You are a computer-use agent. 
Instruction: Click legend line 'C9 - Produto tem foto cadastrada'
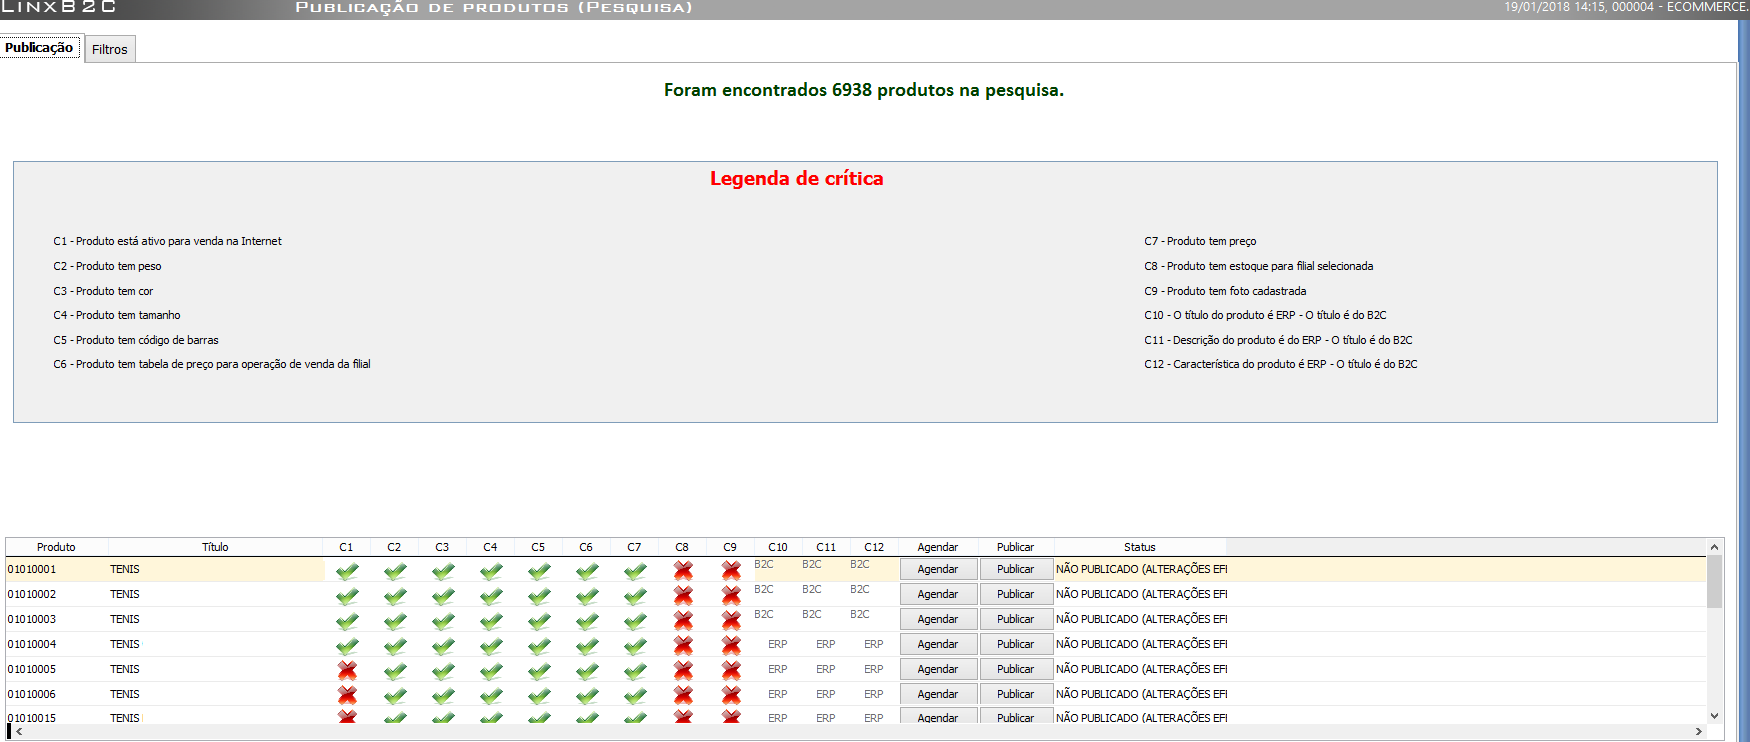(x=1225, y=291)
